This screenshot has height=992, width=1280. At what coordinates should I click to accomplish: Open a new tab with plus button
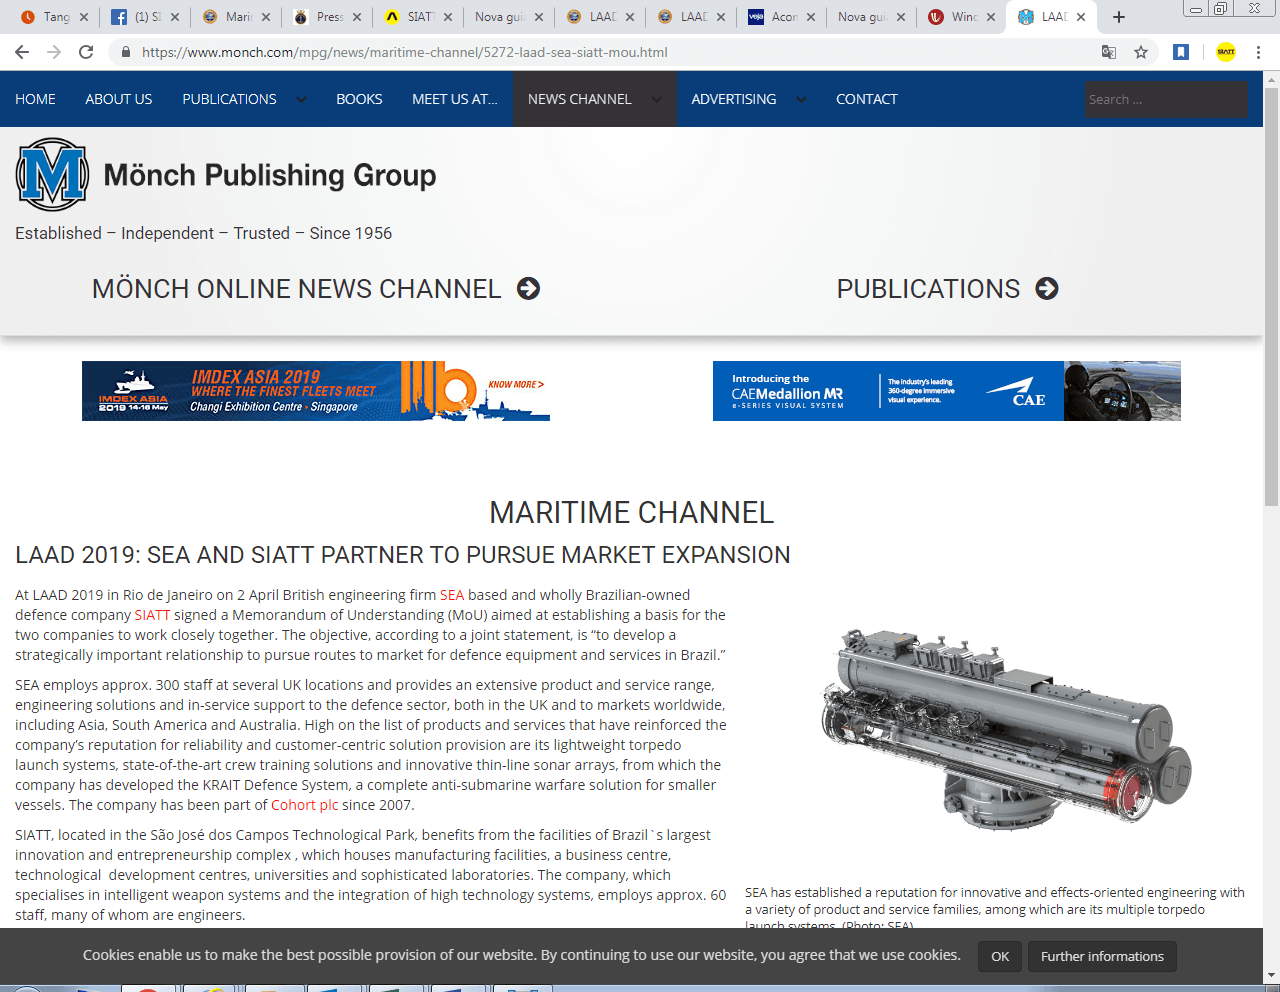coord(1119,17)
